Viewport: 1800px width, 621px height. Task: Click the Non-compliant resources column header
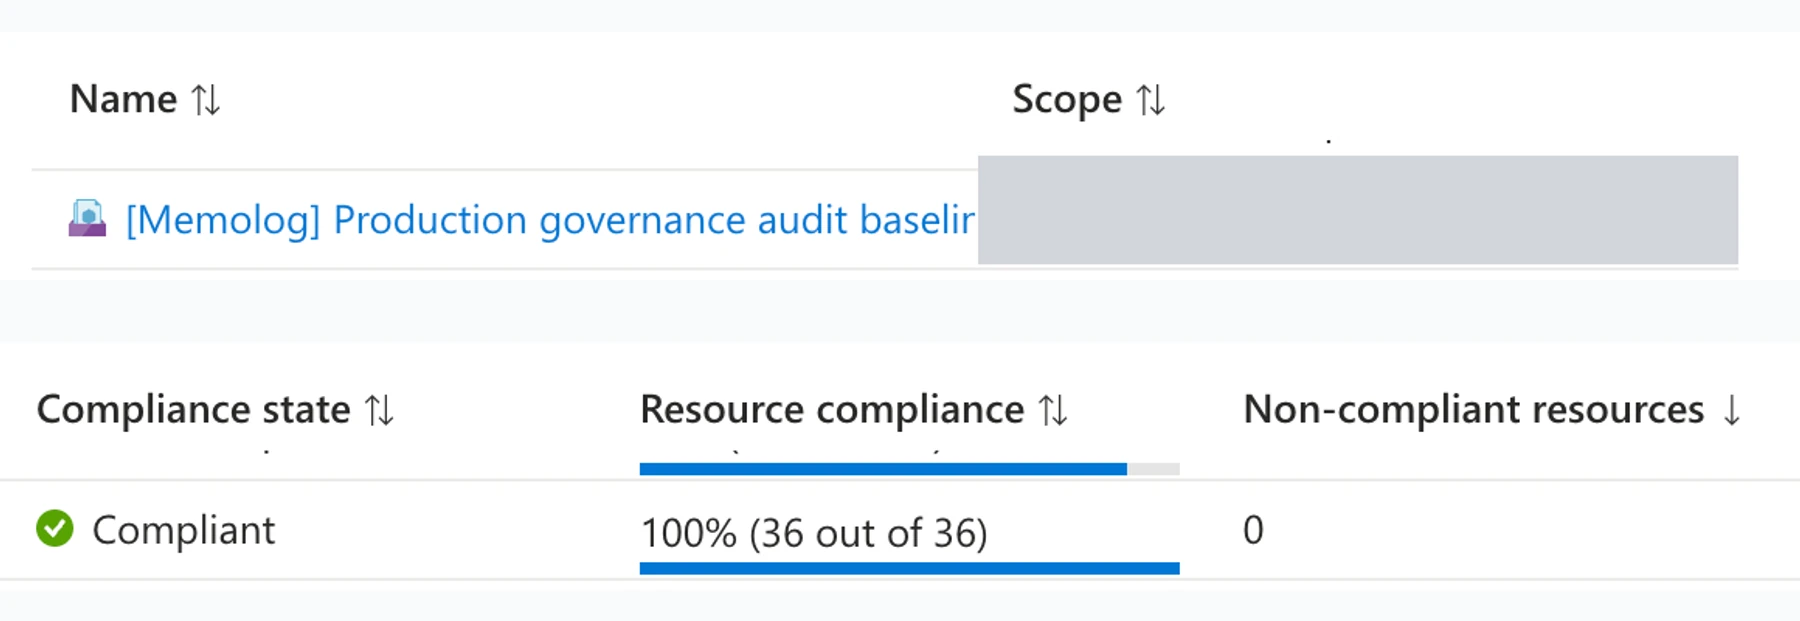click(x=1474, y=410)
